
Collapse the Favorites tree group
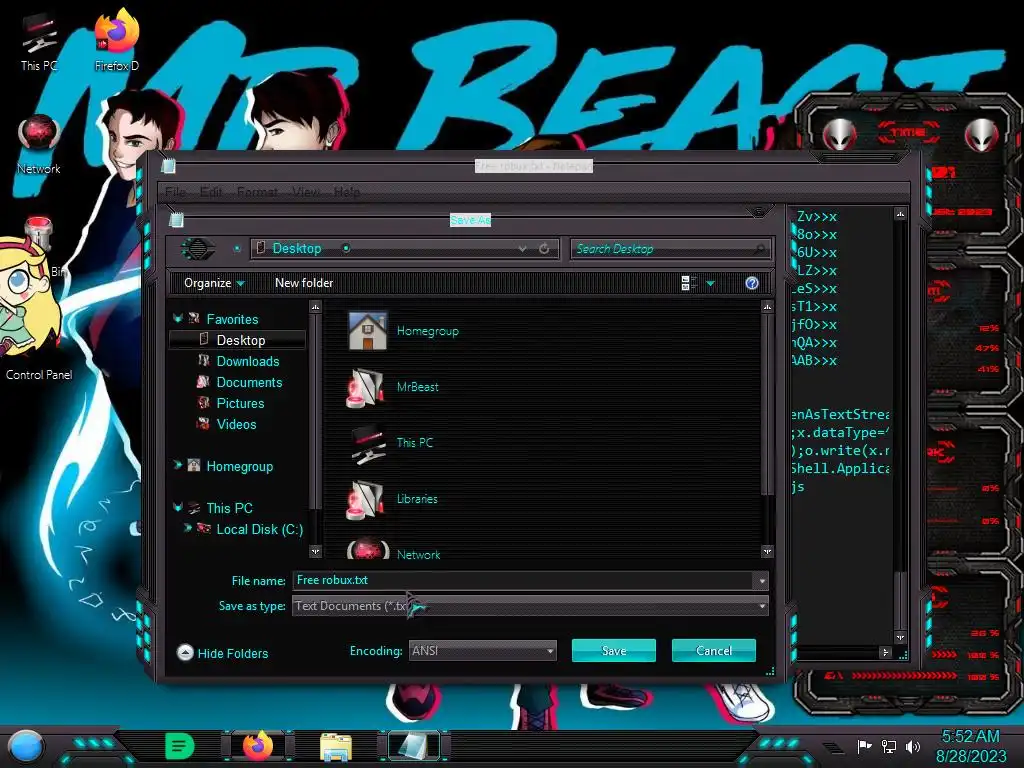click(177, 318)
